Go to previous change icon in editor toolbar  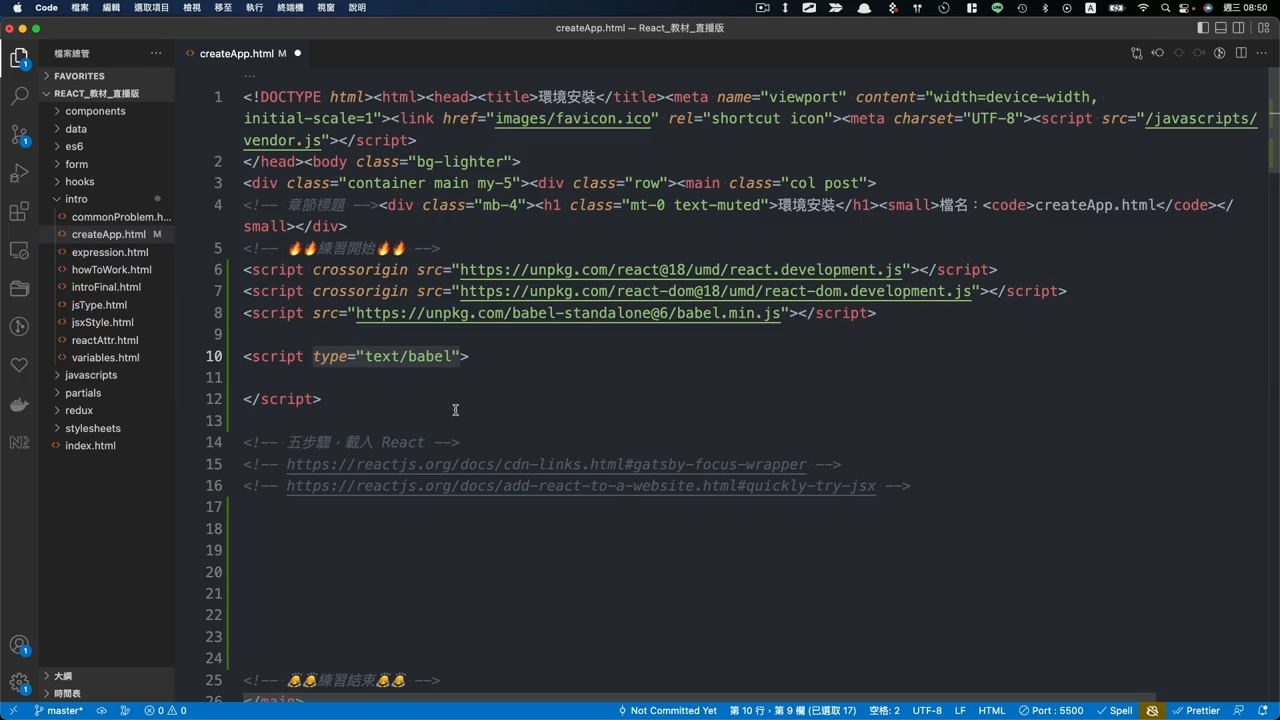pos(1157,53)
